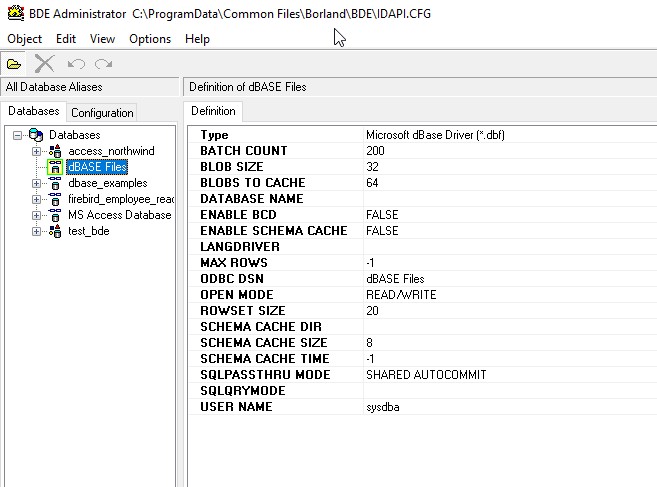Screen dimensions: 657x487
Task: Click the access_northwind database icon
Action: pos(54,151)
